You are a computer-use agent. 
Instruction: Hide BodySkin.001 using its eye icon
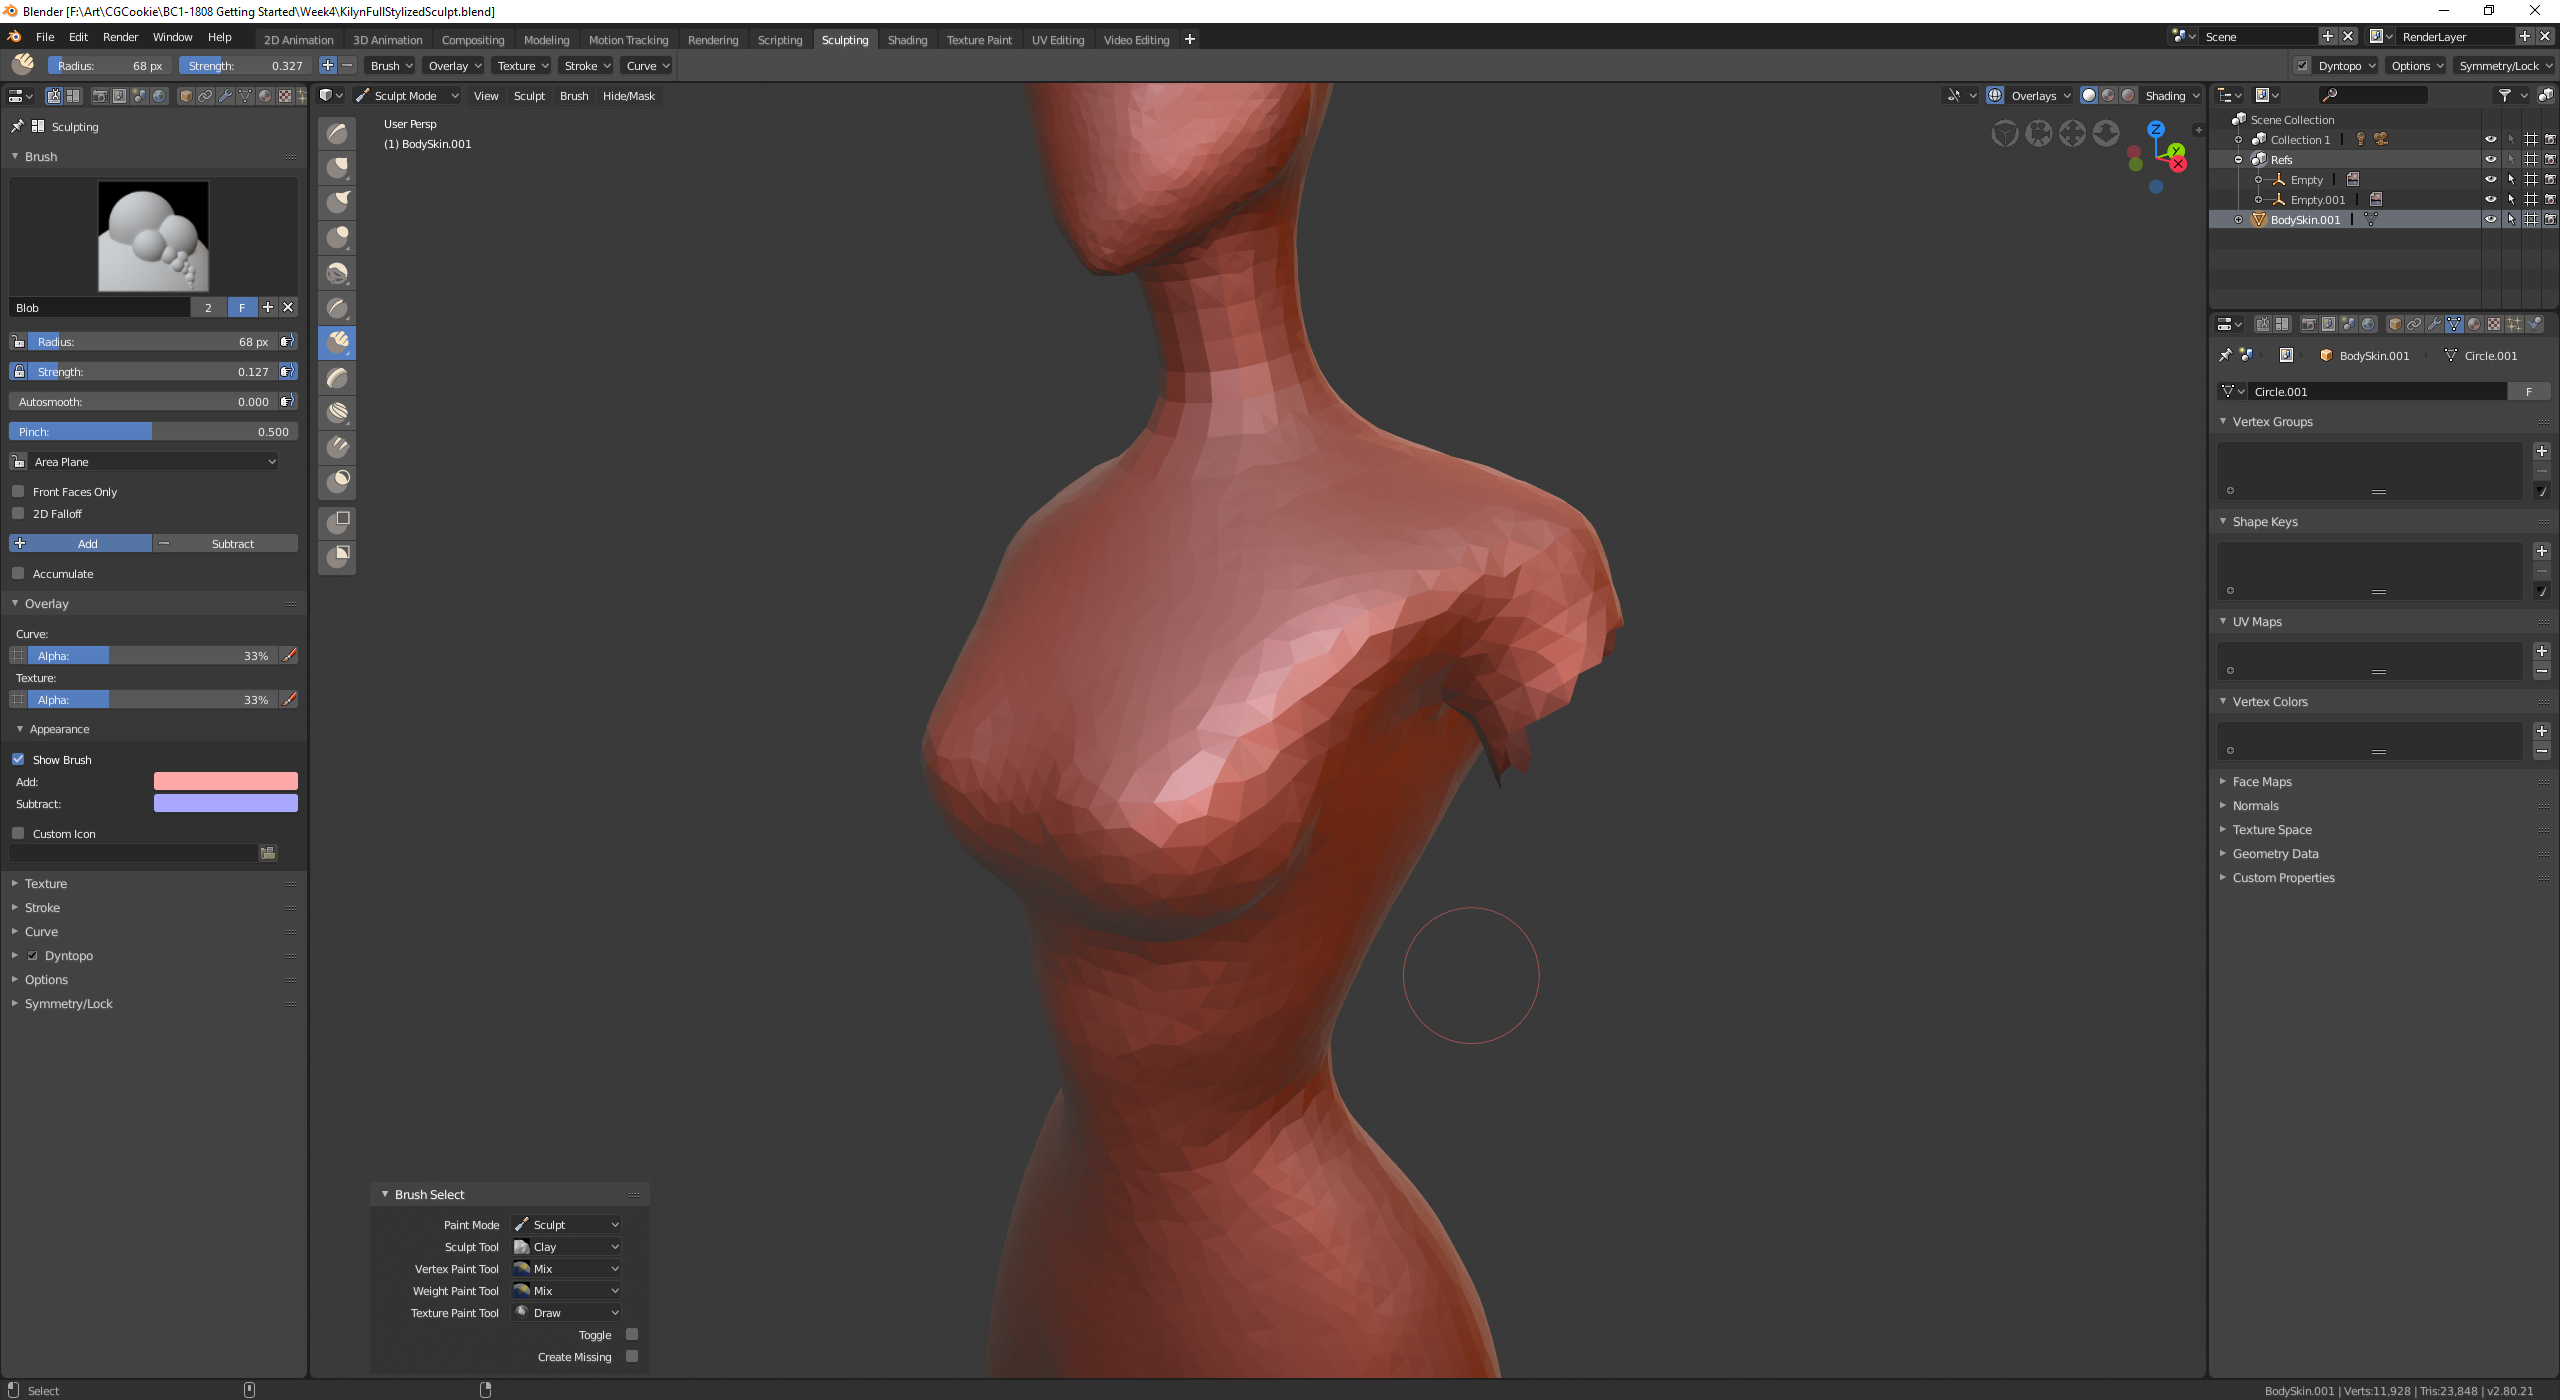[x=2490, y=219]
